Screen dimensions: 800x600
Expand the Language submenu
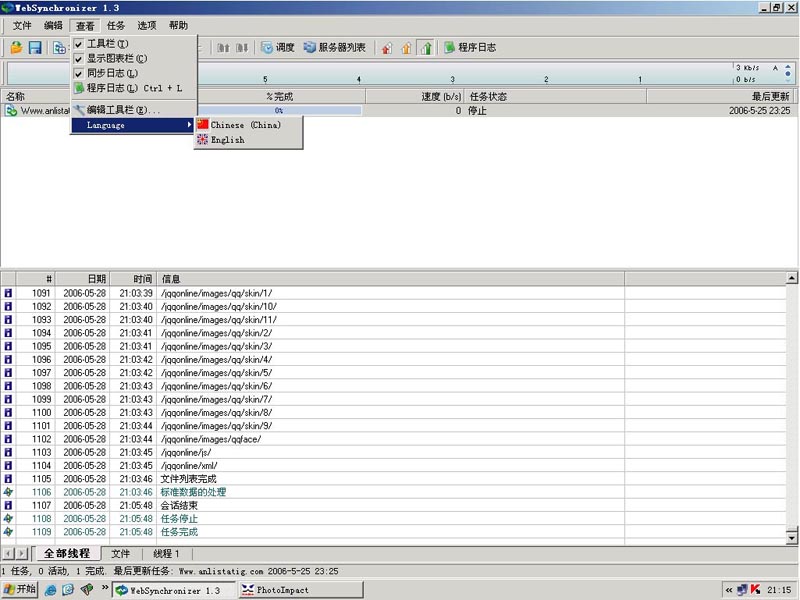click(x=133, y=125)
